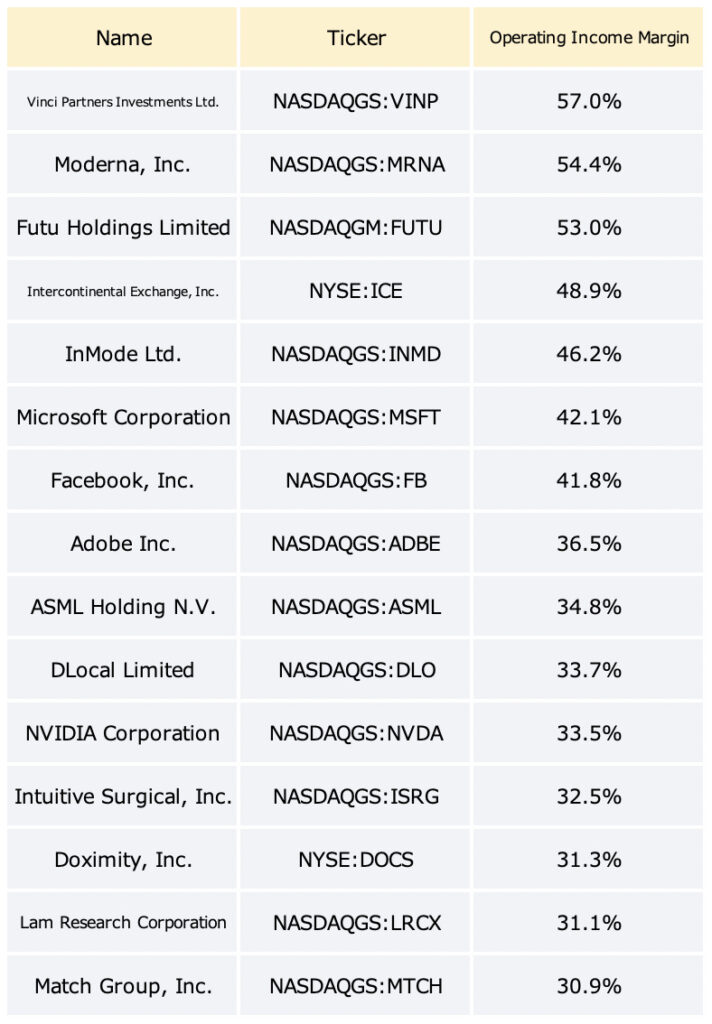This screenshot has height=1024, width=712.
Task: Click the Operating Income Margin header
Action: pyautogui.click(x=589, y=37)
